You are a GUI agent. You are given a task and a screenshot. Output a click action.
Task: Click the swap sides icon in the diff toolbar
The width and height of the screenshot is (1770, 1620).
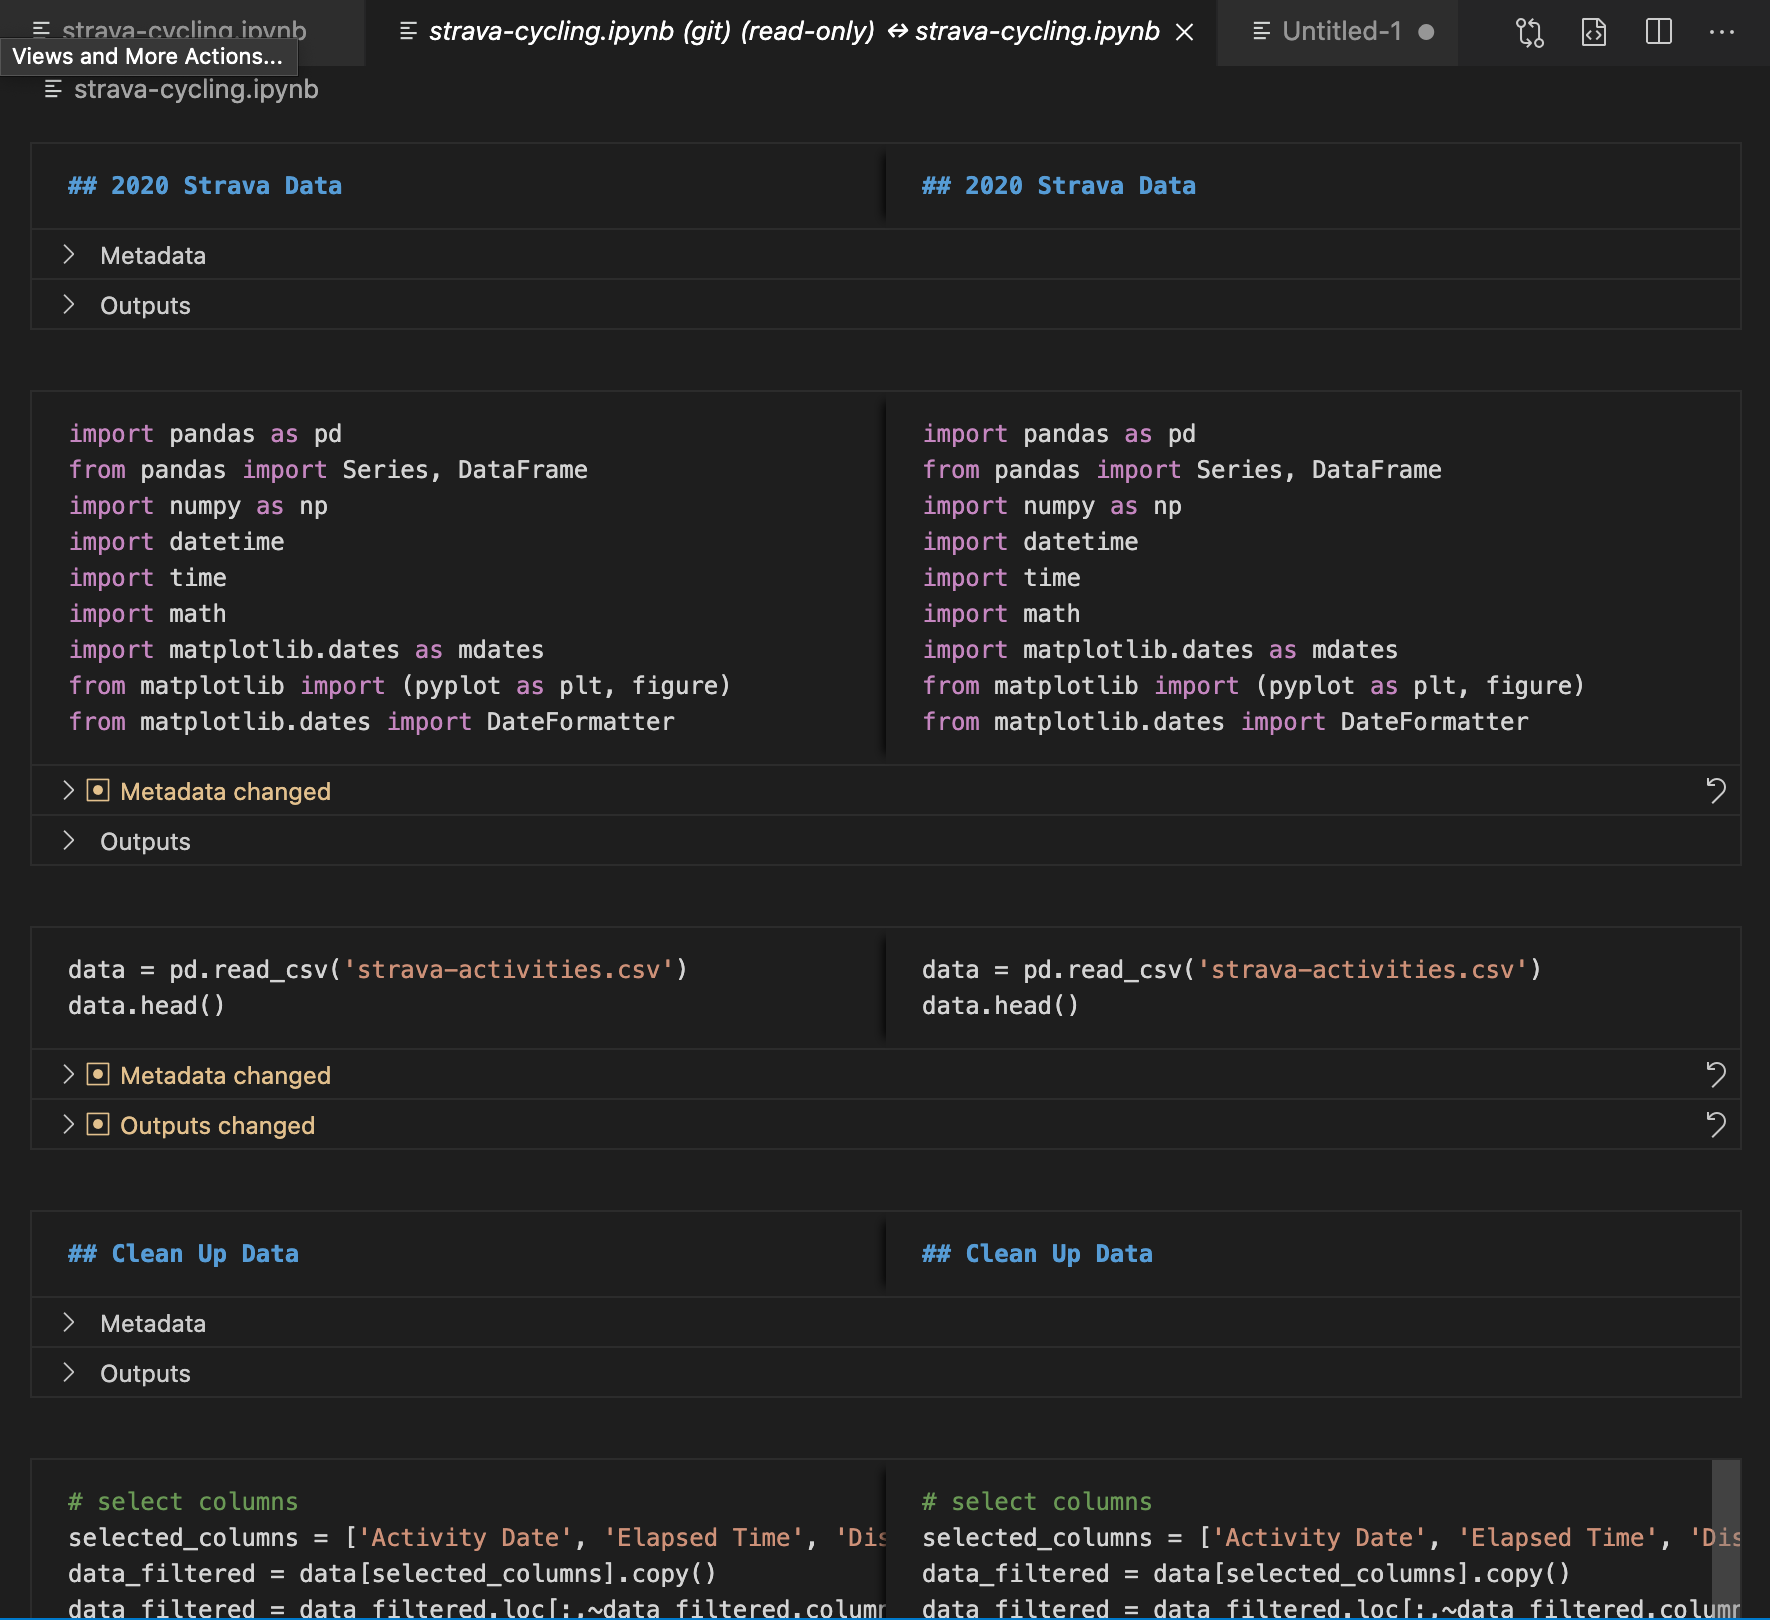point(1530,33)
